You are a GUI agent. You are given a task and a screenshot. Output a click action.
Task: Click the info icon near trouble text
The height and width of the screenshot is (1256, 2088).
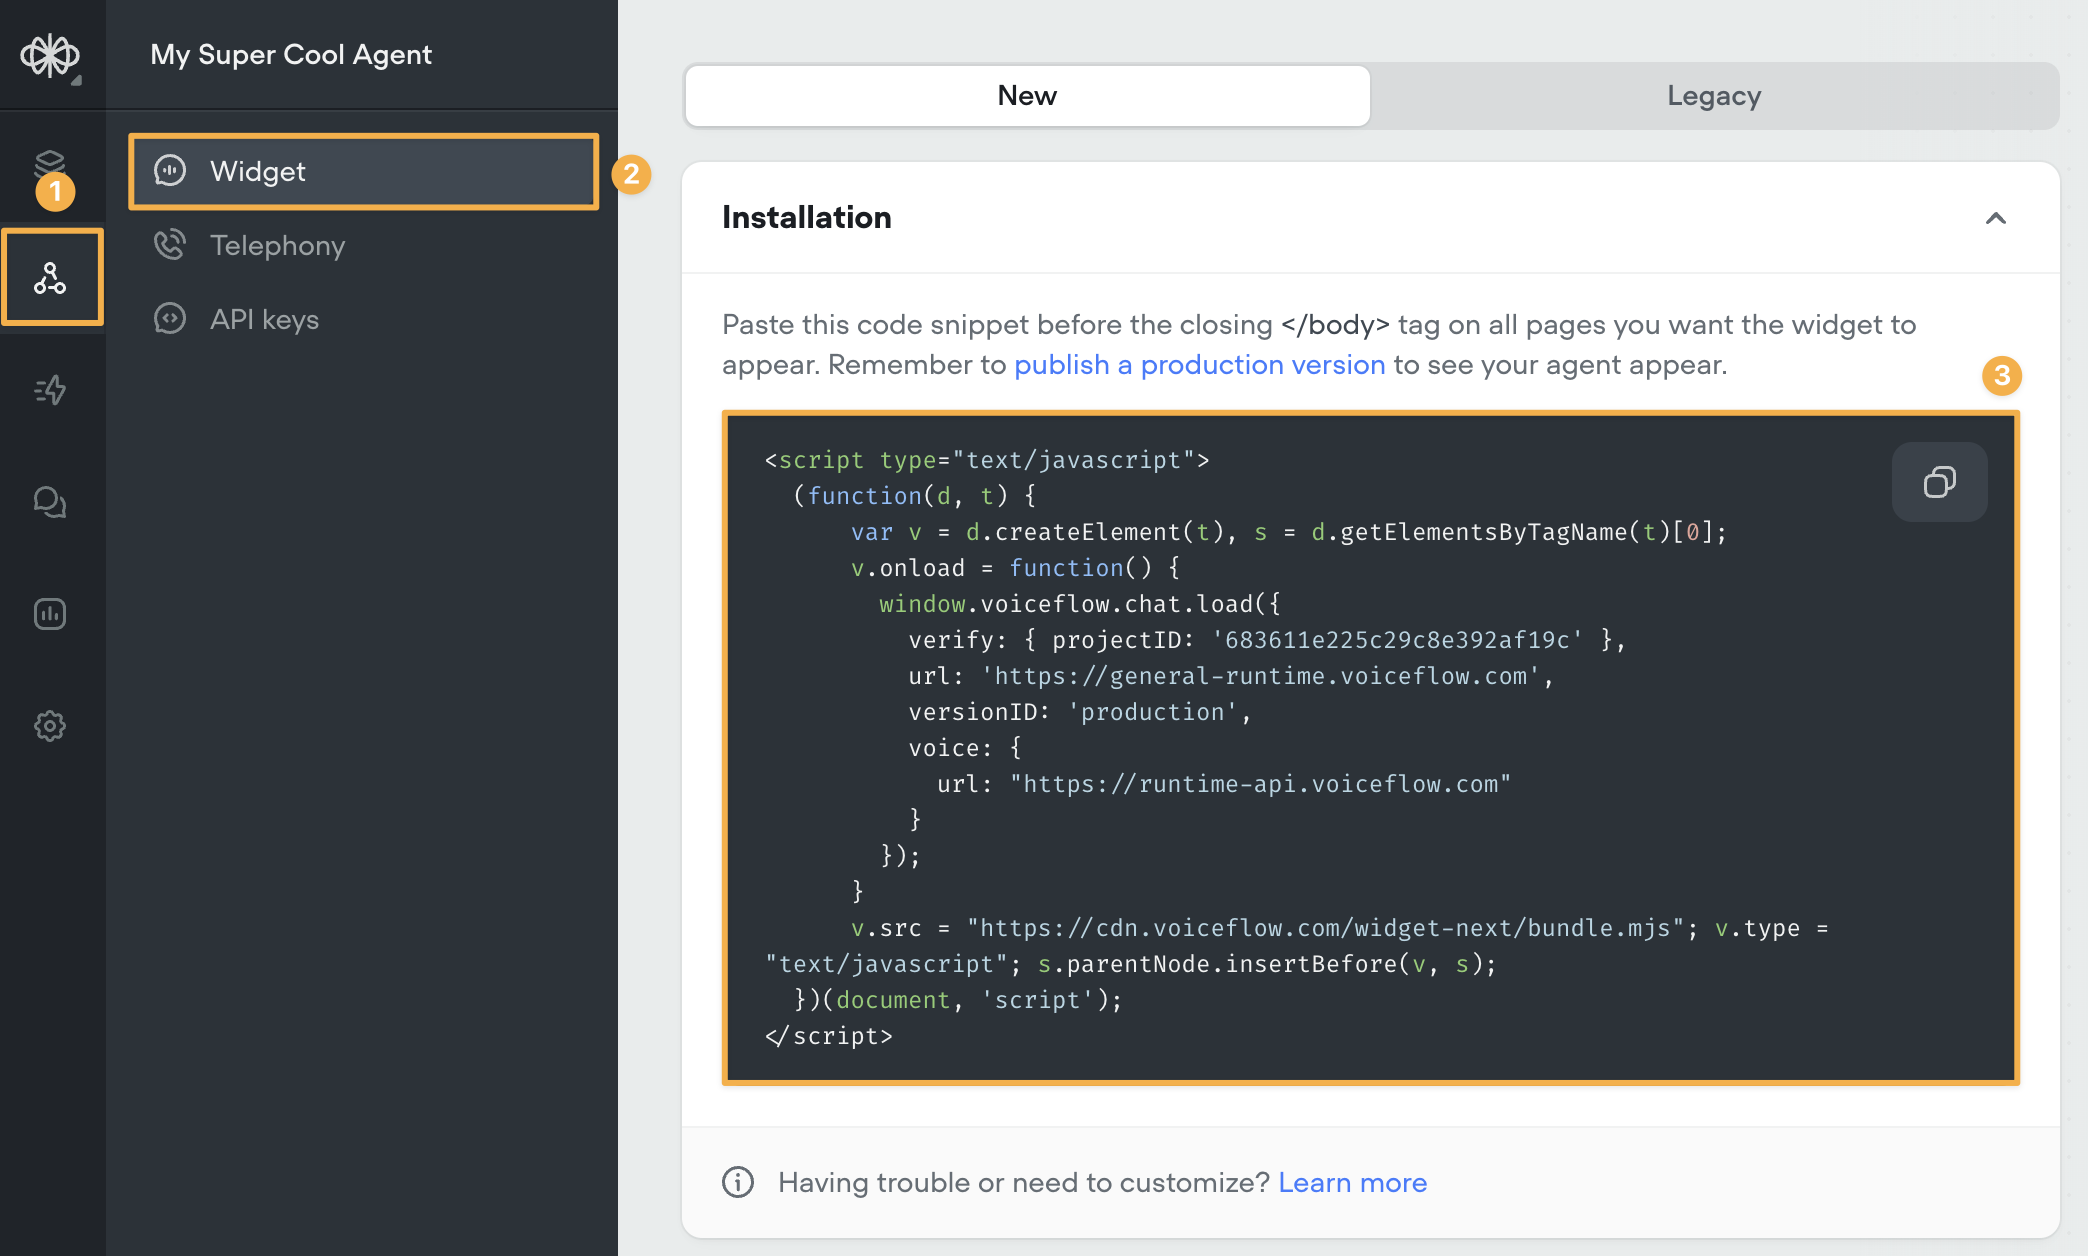coord(738,1182)
